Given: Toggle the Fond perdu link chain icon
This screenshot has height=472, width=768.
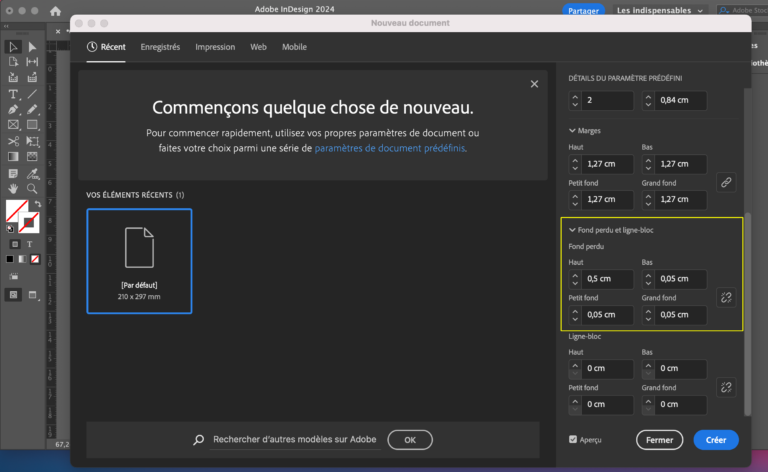Looking at the screenshot, I should pyautogui.click(x=726, y=297).
